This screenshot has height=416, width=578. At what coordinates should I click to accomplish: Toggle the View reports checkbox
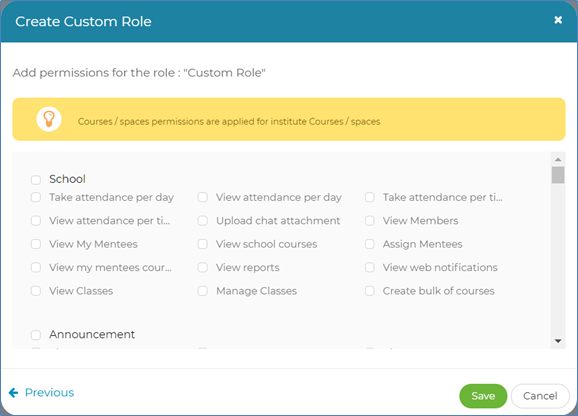point(203,268)
